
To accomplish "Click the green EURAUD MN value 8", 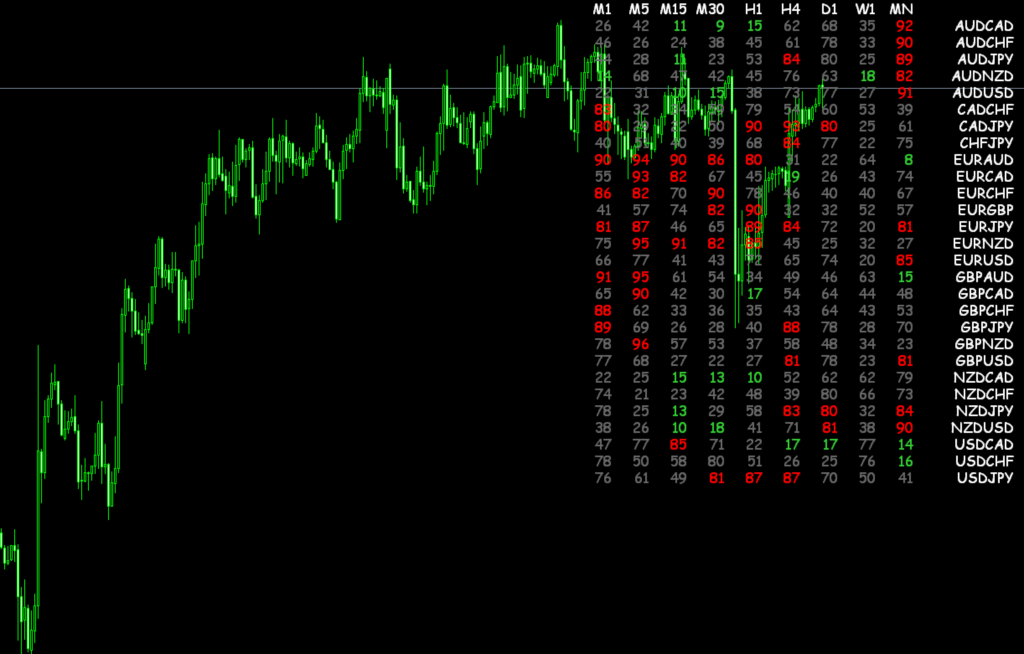I will tap(908, 160).
